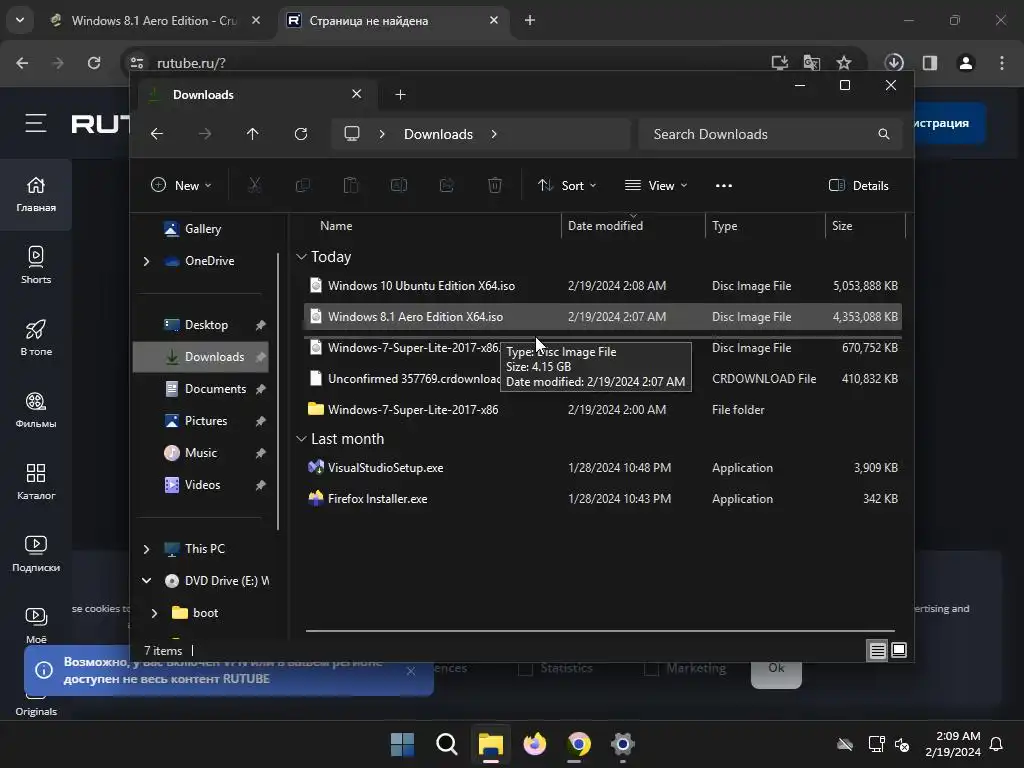1024x768 pixels.
Task: Toggle the Marketing cookie checkbox
Action: 651,669
